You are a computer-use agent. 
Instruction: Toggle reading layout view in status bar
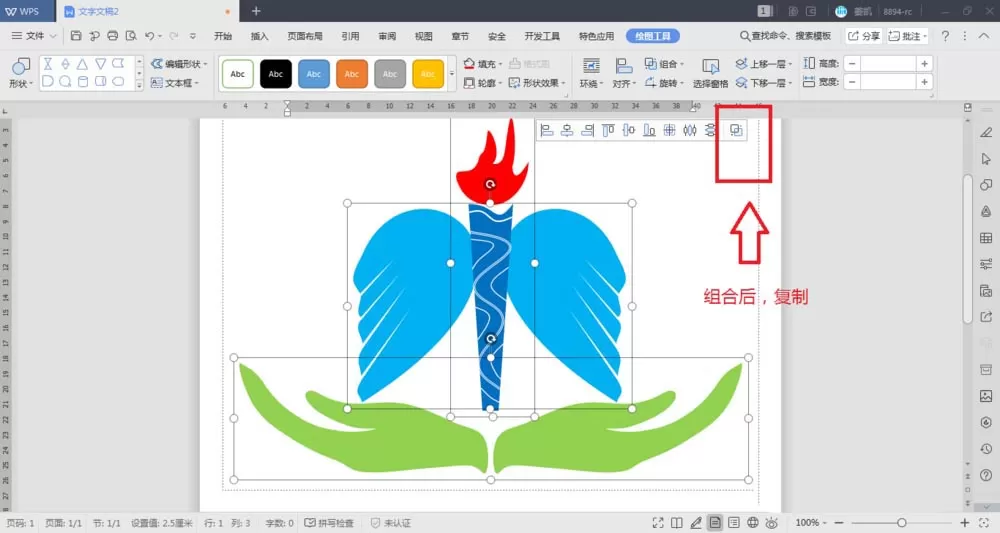[677, 523]
